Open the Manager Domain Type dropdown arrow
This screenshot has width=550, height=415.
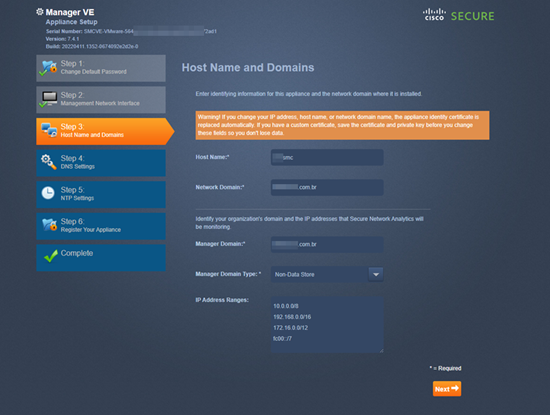(x=376, y=274)
